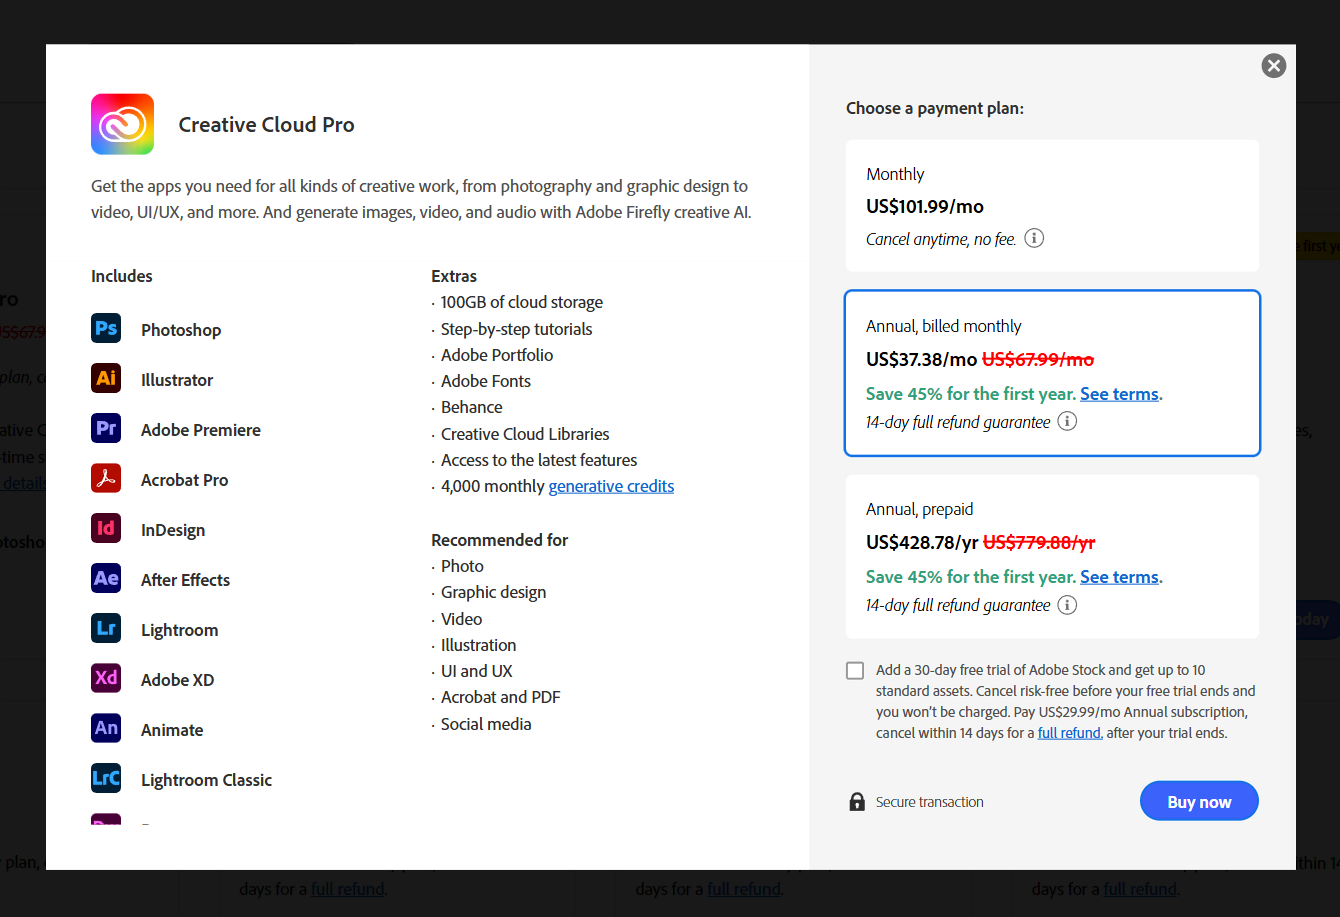Click the Photoshop app icon
1340x917 pixels.
106,328
